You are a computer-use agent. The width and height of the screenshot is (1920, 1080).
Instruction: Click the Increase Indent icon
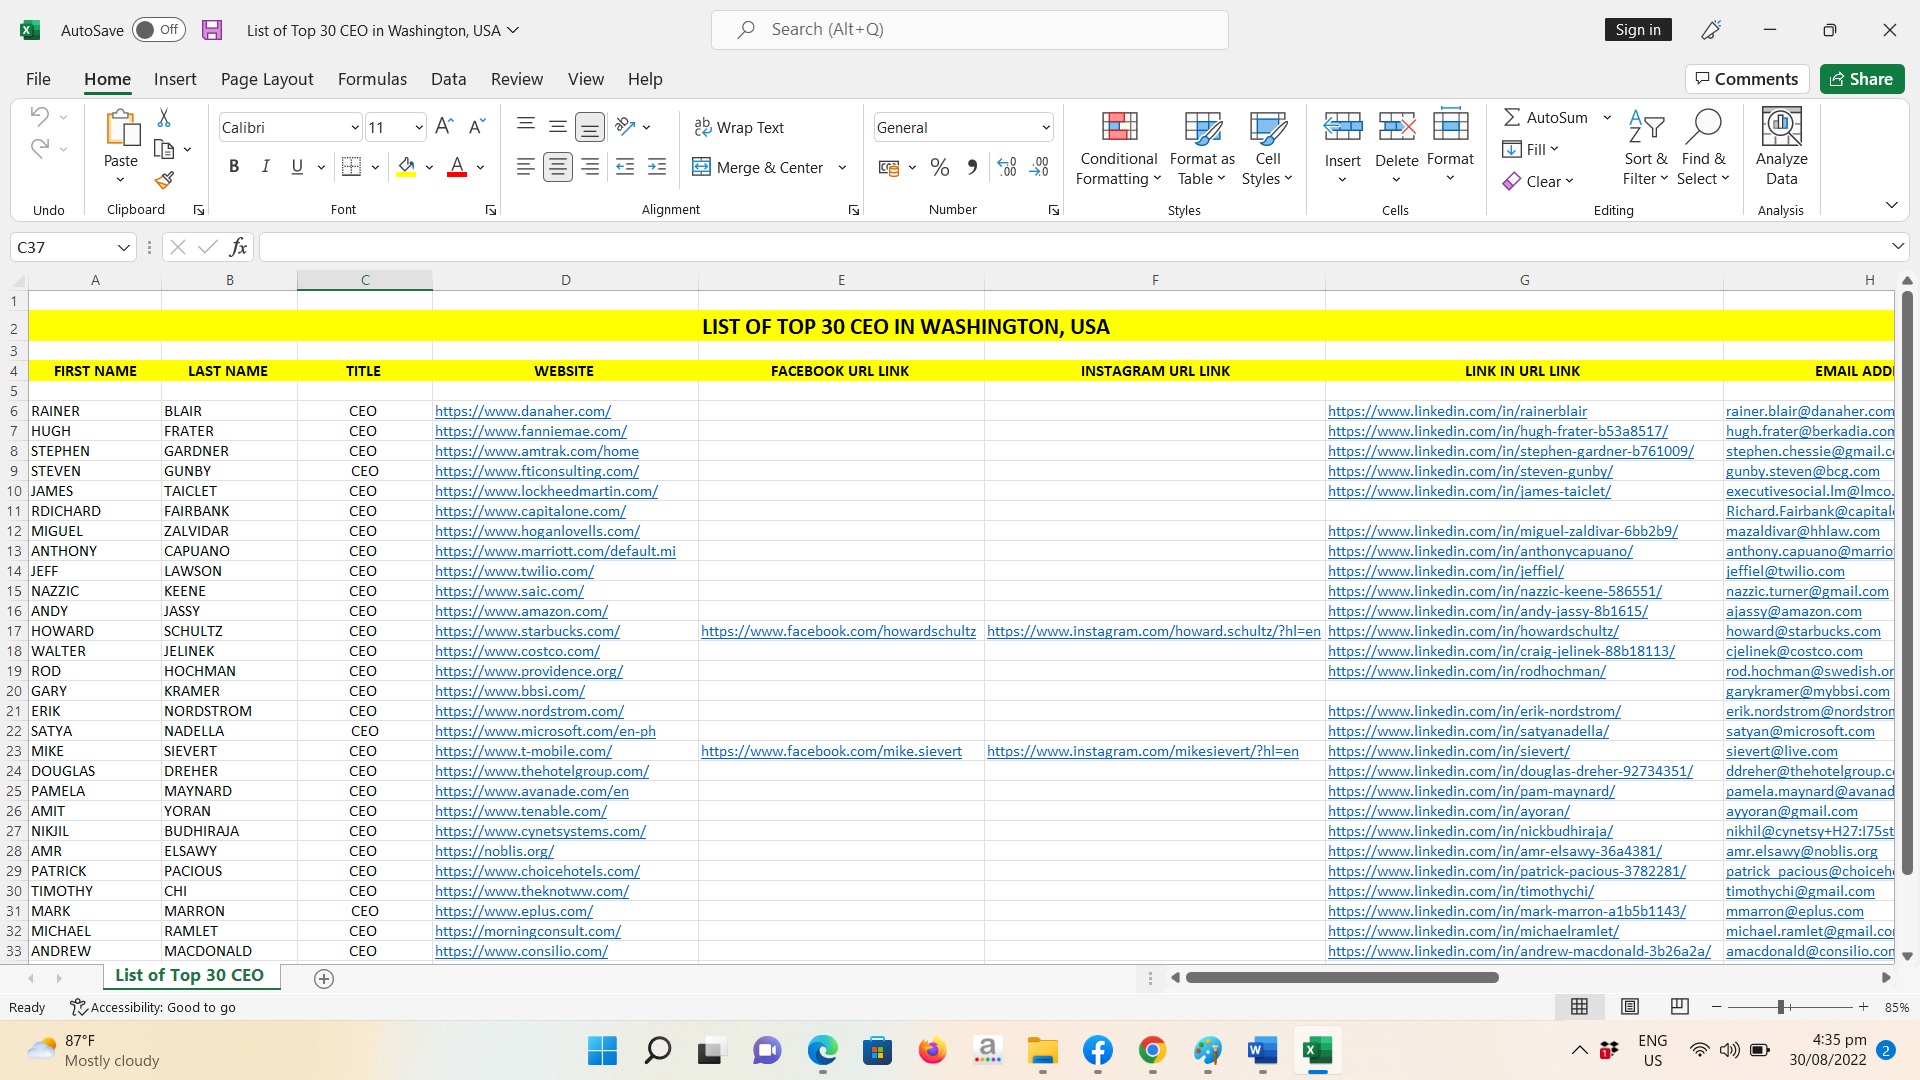tap(657, 167)
